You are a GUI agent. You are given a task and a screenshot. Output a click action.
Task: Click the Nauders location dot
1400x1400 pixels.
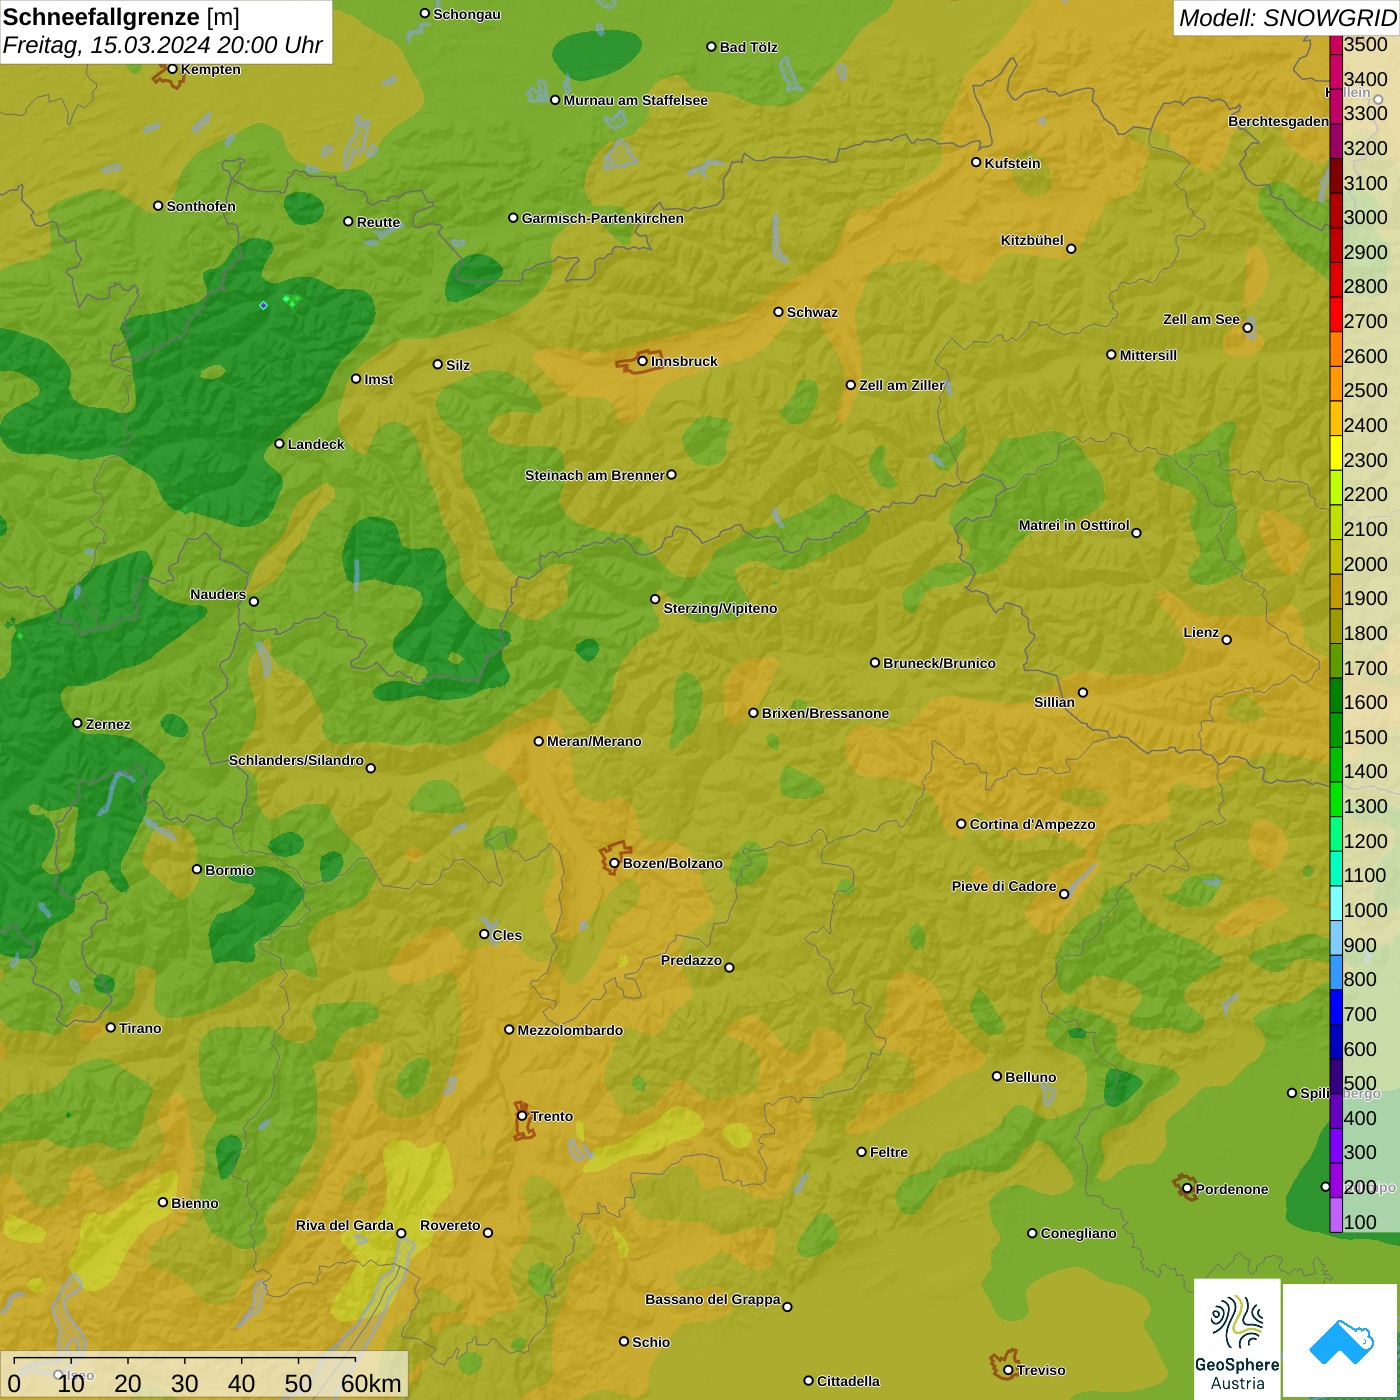coord(254,601)
